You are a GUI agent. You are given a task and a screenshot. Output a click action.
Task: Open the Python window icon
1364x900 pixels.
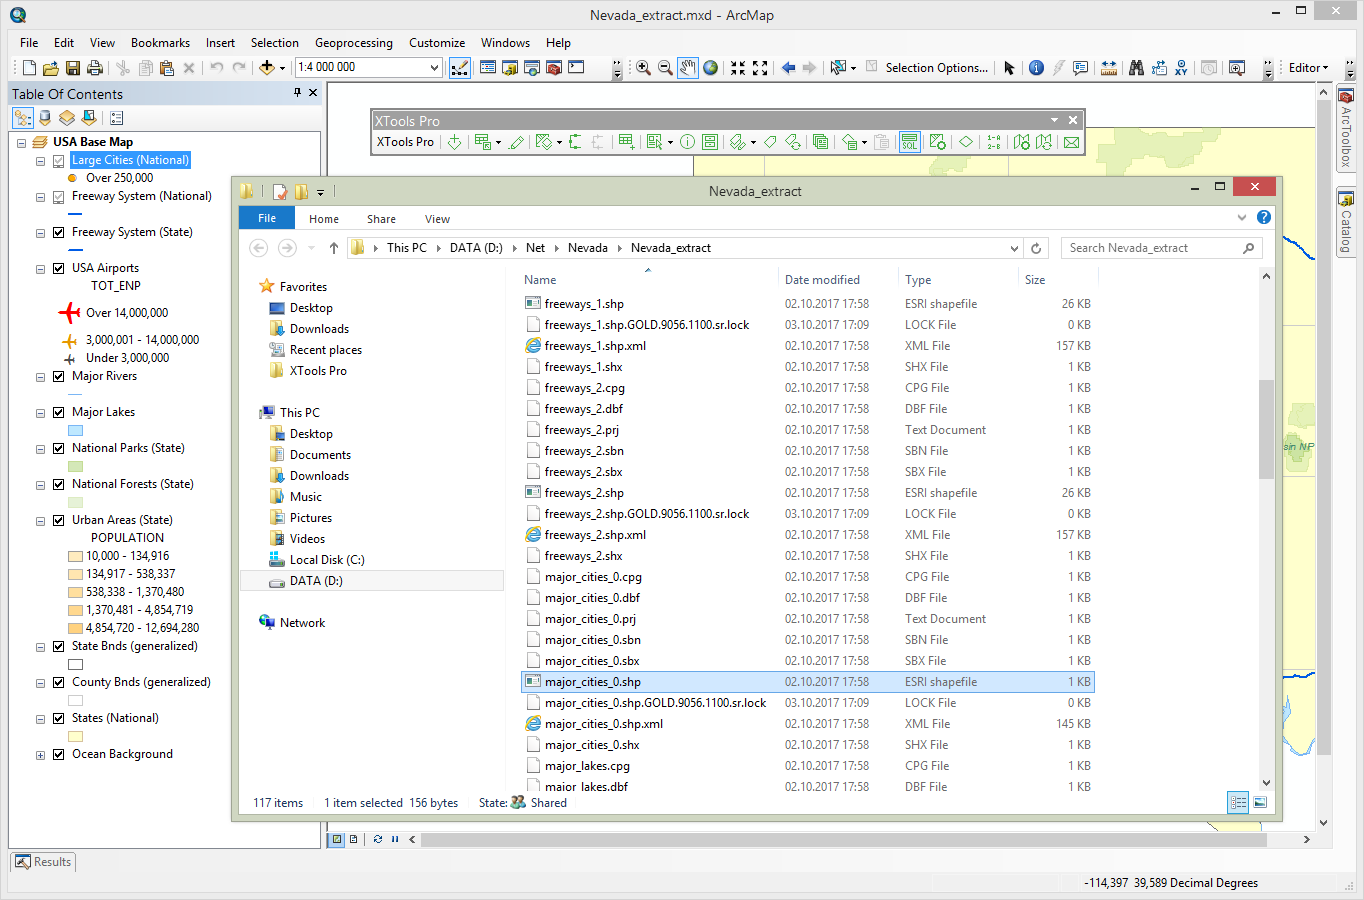(x=576, y=68)
